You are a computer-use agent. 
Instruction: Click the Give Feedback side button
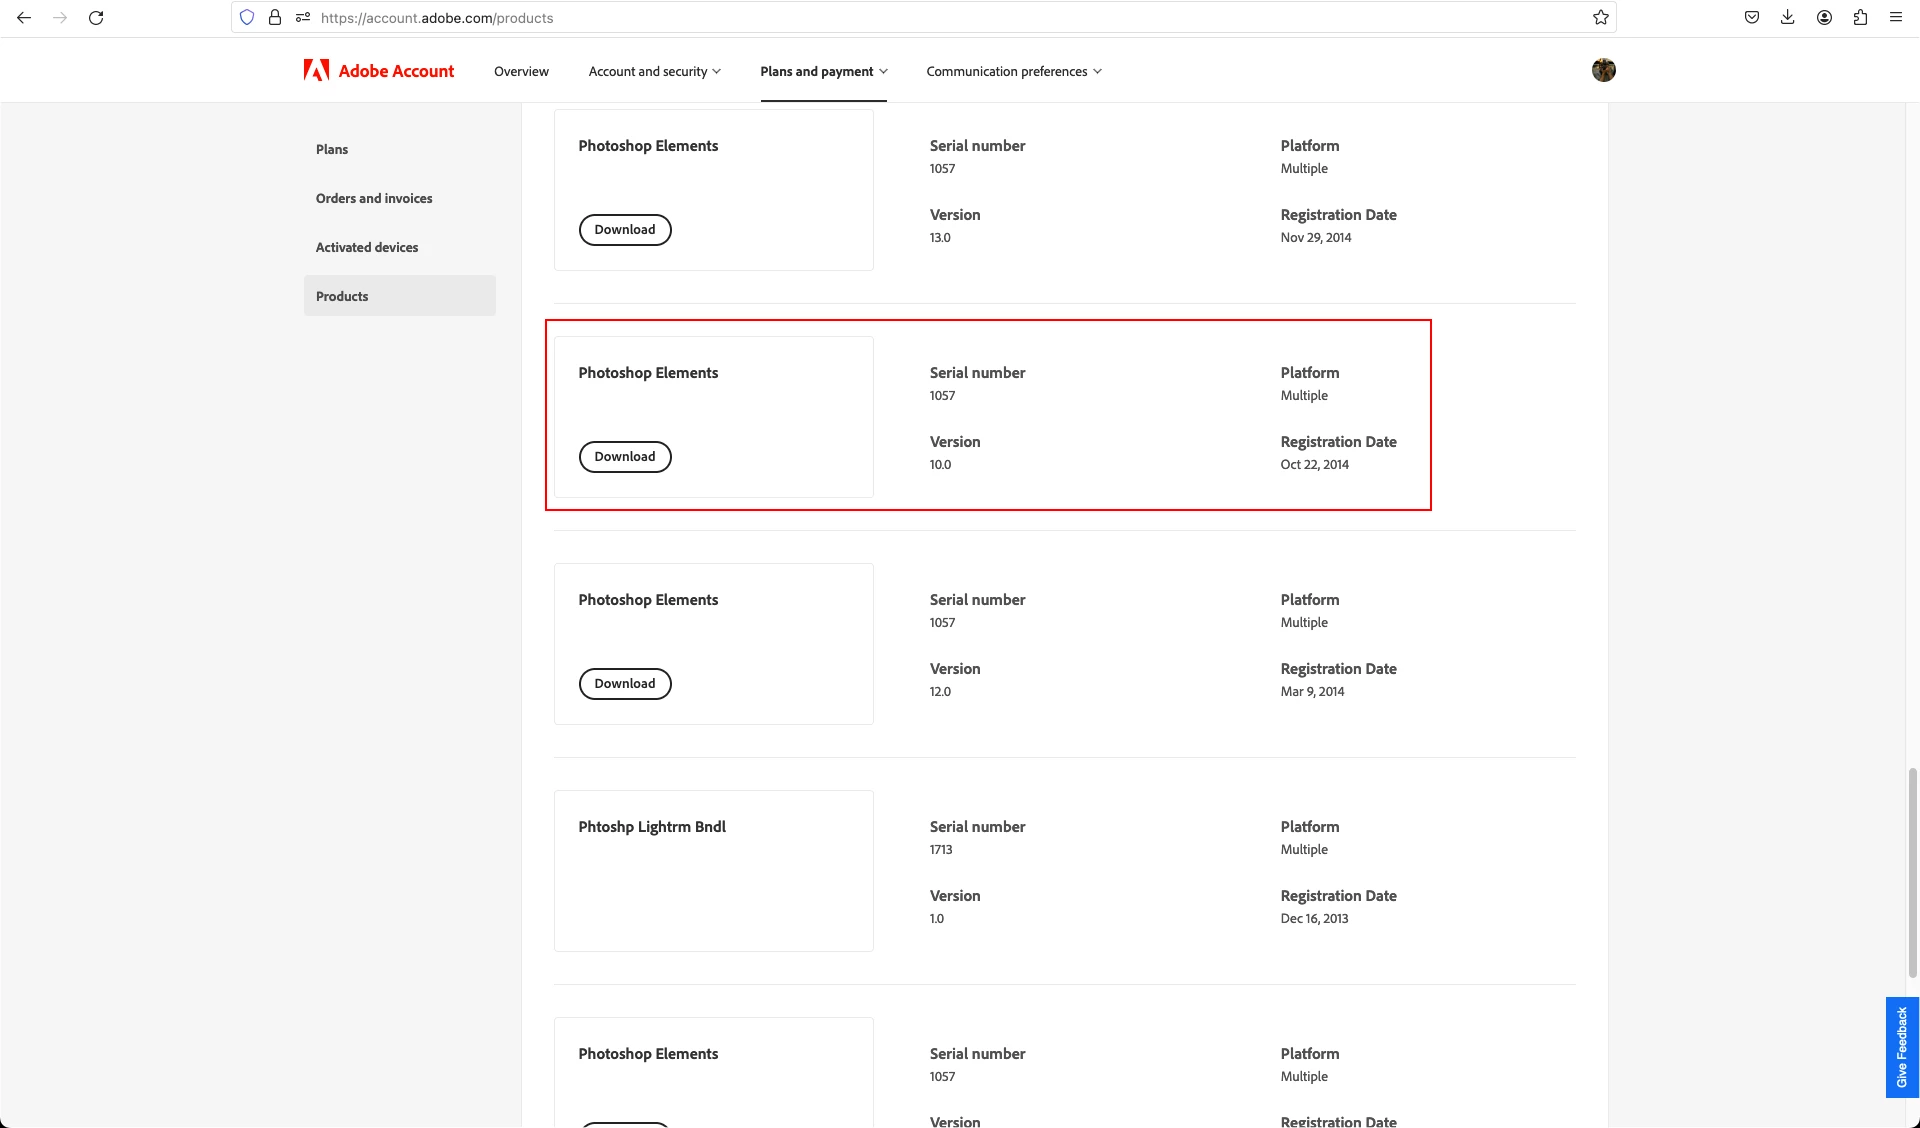click(1901, 1047)
